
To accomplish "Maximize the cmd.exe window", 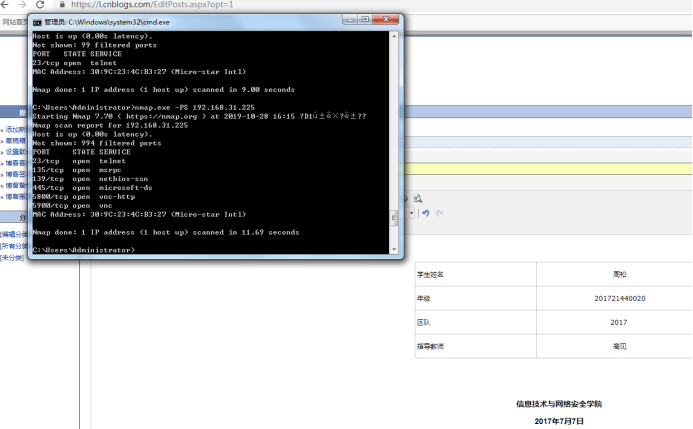I will (365, 19).
